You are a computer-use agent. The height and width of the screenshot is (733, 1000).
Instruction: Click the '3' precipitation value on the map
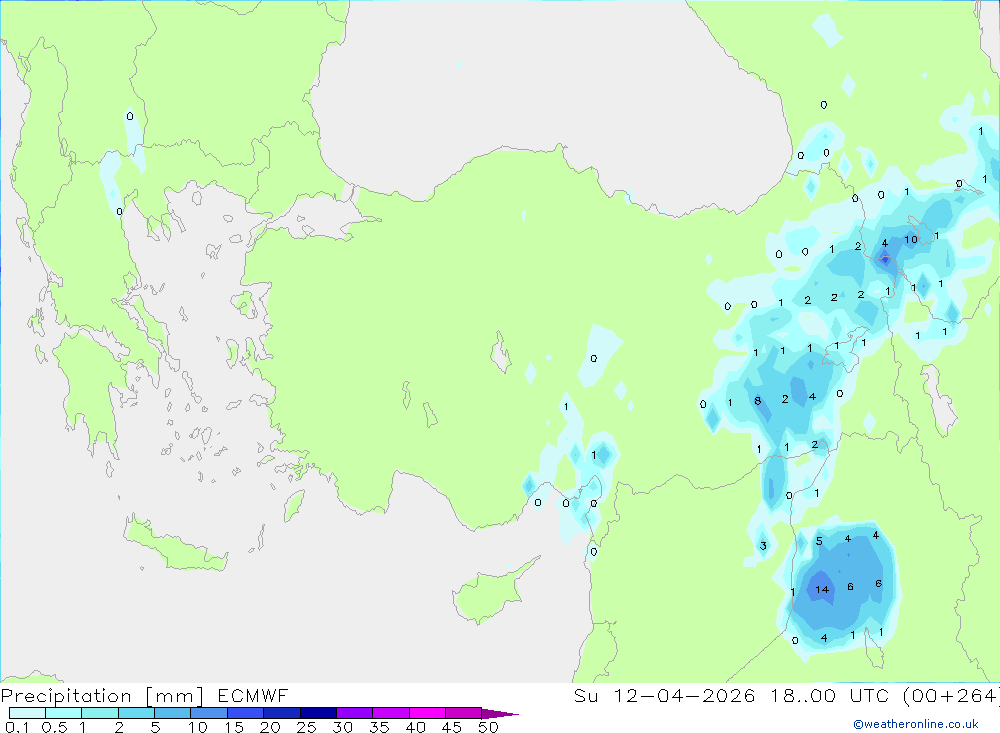click(763, 546)
